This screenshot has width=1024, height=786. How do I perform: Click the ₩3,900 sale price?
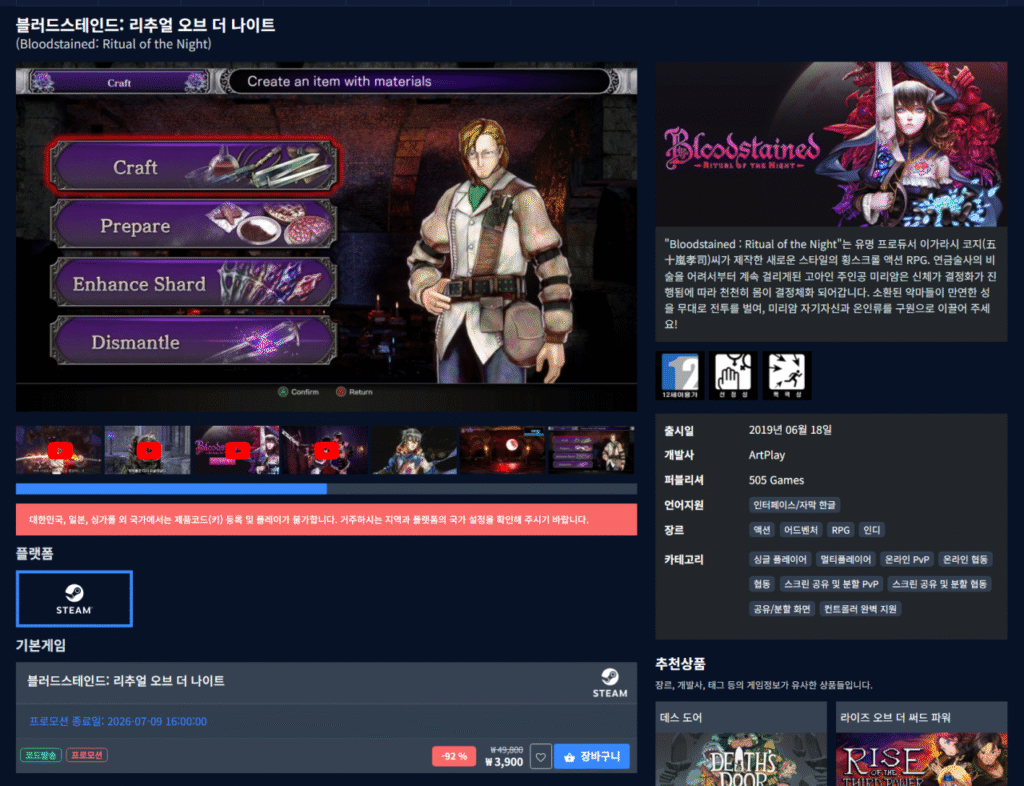click(x=504, y=762)
